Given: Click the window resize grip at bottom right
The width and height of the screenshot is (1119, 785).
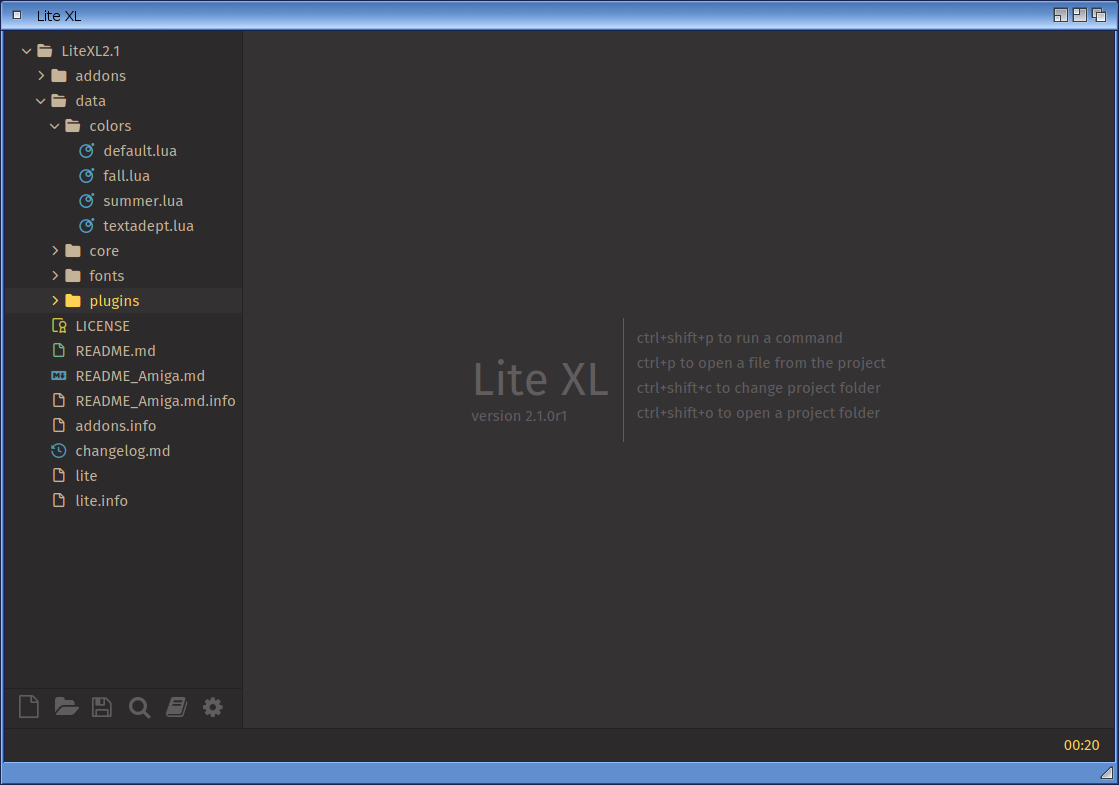Looking at the screenshot, I should [x=1106, y=772].
